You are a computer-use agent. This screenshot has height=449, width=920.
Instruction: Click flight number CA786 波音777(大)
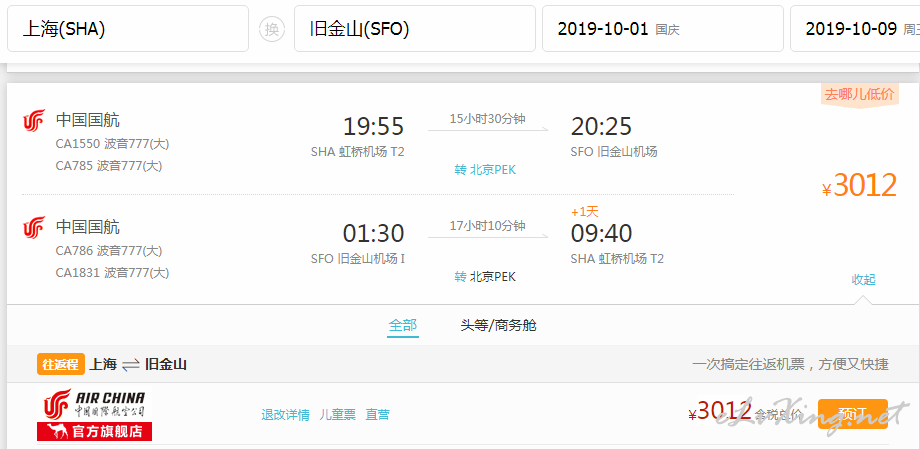click(x=109, y=251)
